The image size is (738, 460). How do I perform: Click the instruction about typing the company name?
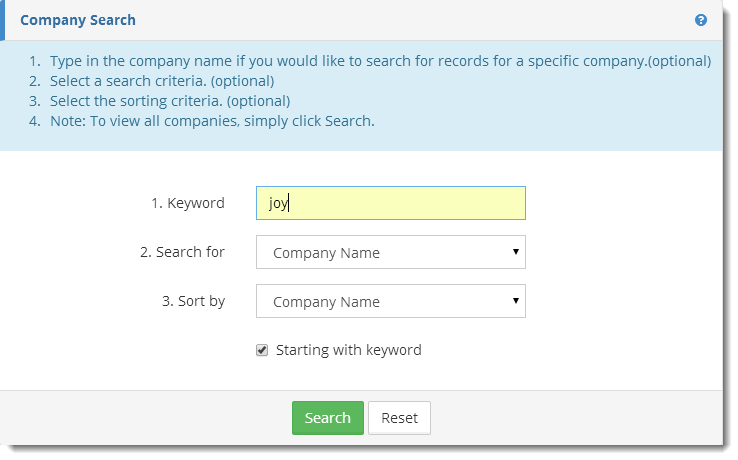(x=380, y=61)
